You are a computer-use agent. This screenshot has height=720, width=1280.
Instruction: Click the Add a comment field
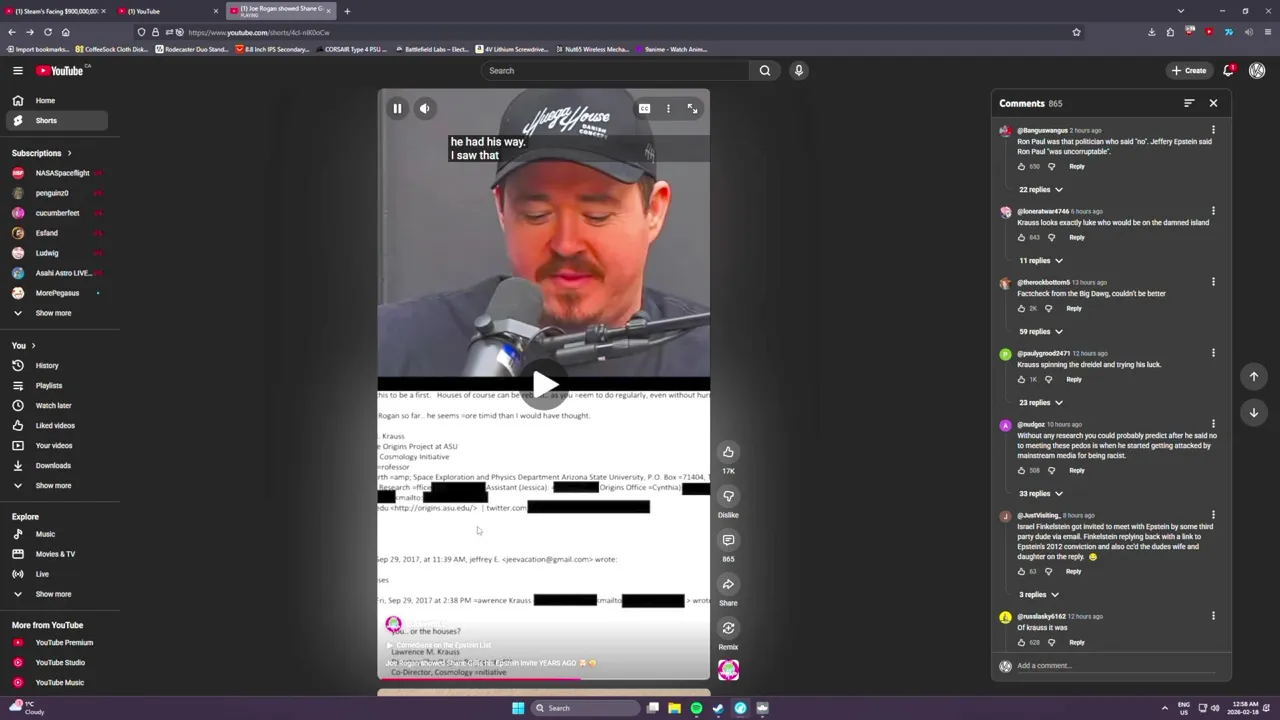[x=1115, y=666]
